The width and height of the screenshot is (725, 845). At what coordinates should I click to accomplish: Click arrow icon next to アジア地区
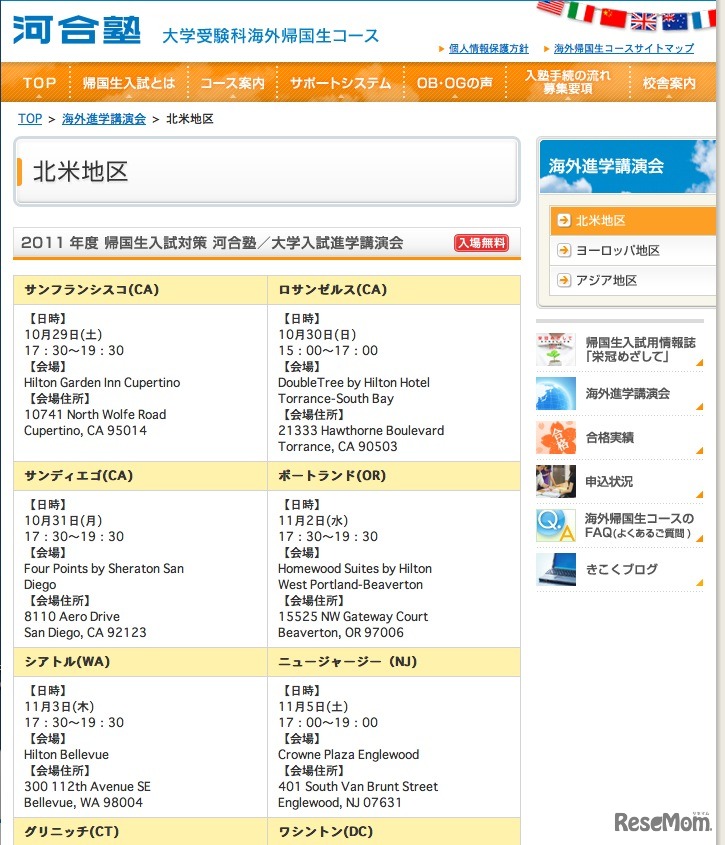[564, 280]
